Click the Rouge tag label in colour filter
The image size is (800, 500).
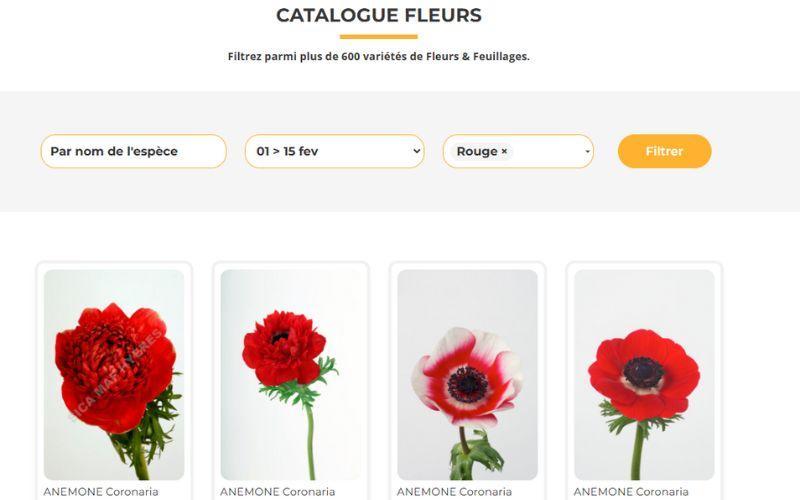point(476,152)
